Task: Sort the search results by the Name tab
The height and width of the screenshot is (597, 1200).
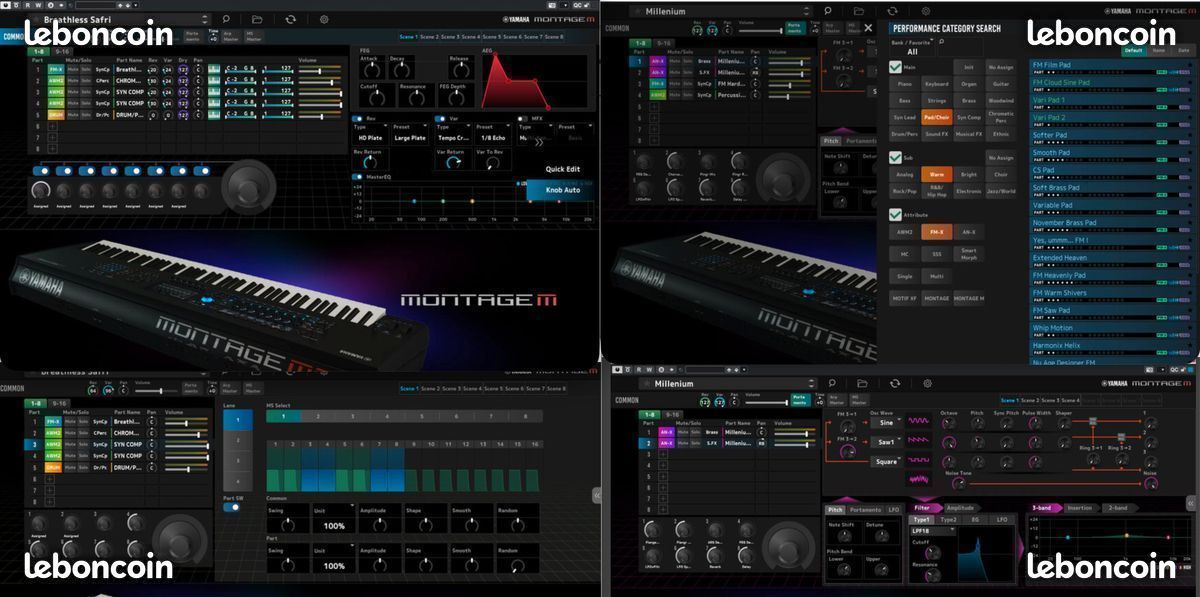Action: (x=1159, y=49)
